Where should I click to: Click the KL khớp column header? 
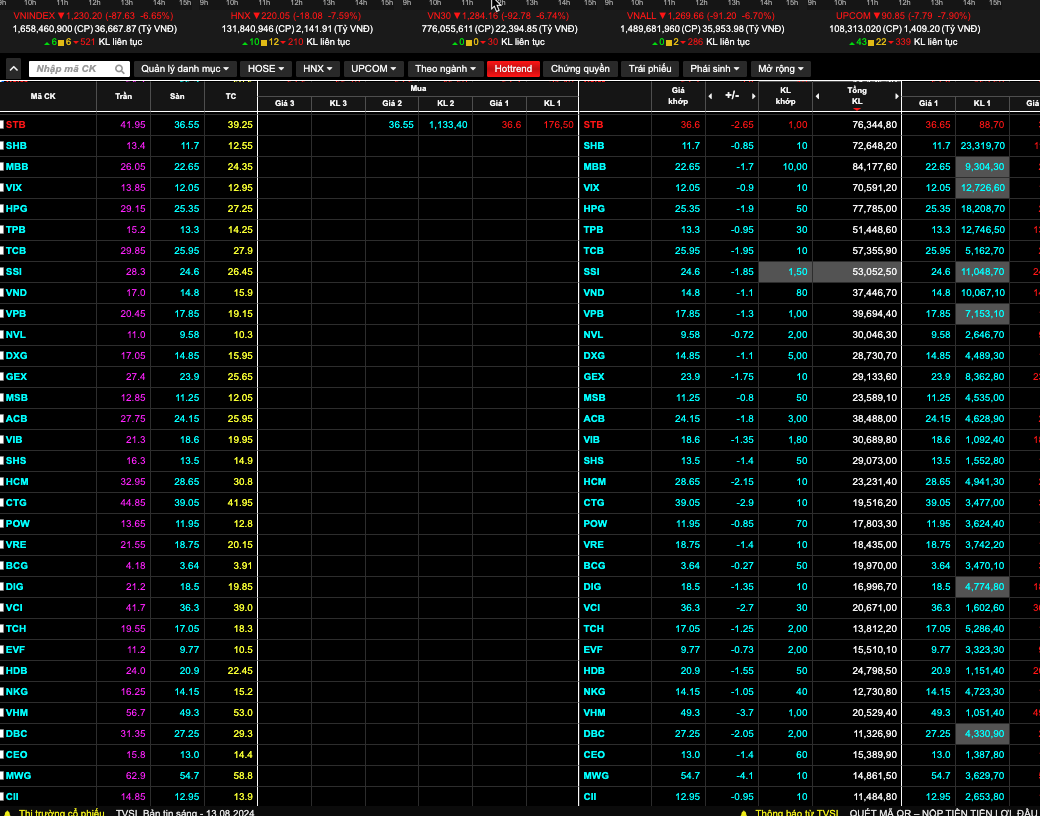785,96
